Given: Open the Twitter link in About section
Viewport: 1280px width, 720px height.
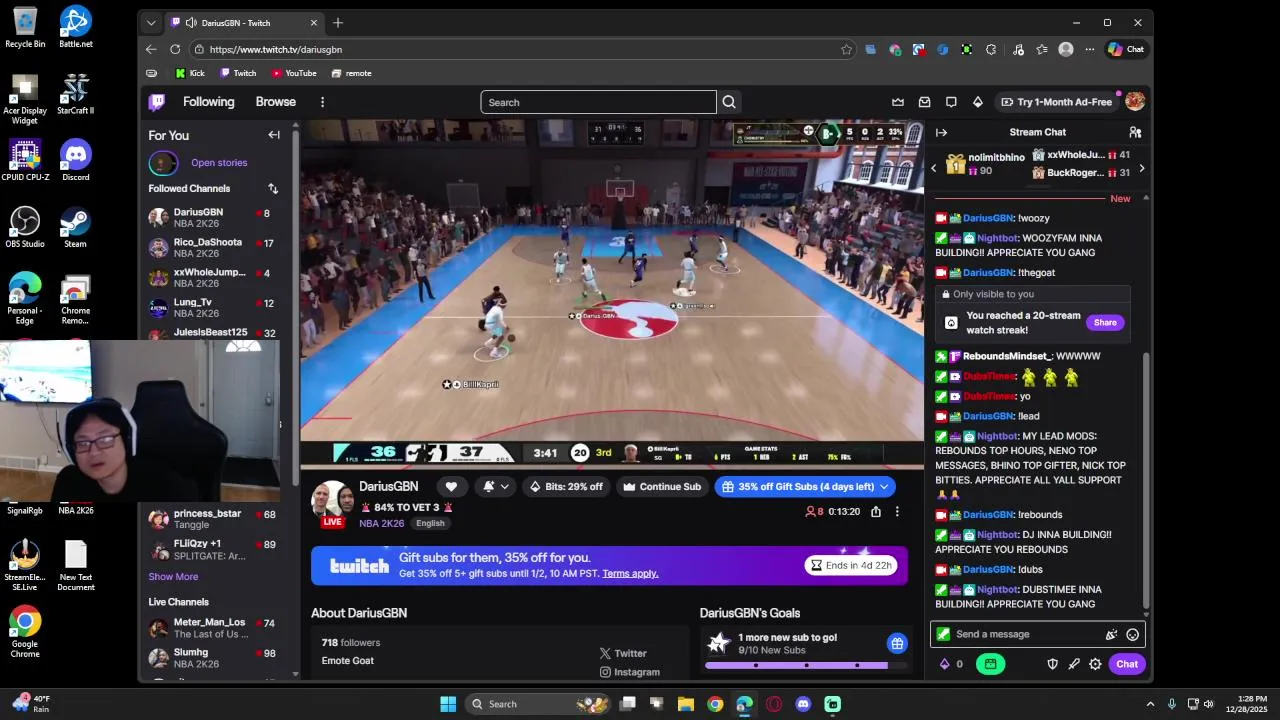Looking at the screenshot, I should click(x=623, y=653).
